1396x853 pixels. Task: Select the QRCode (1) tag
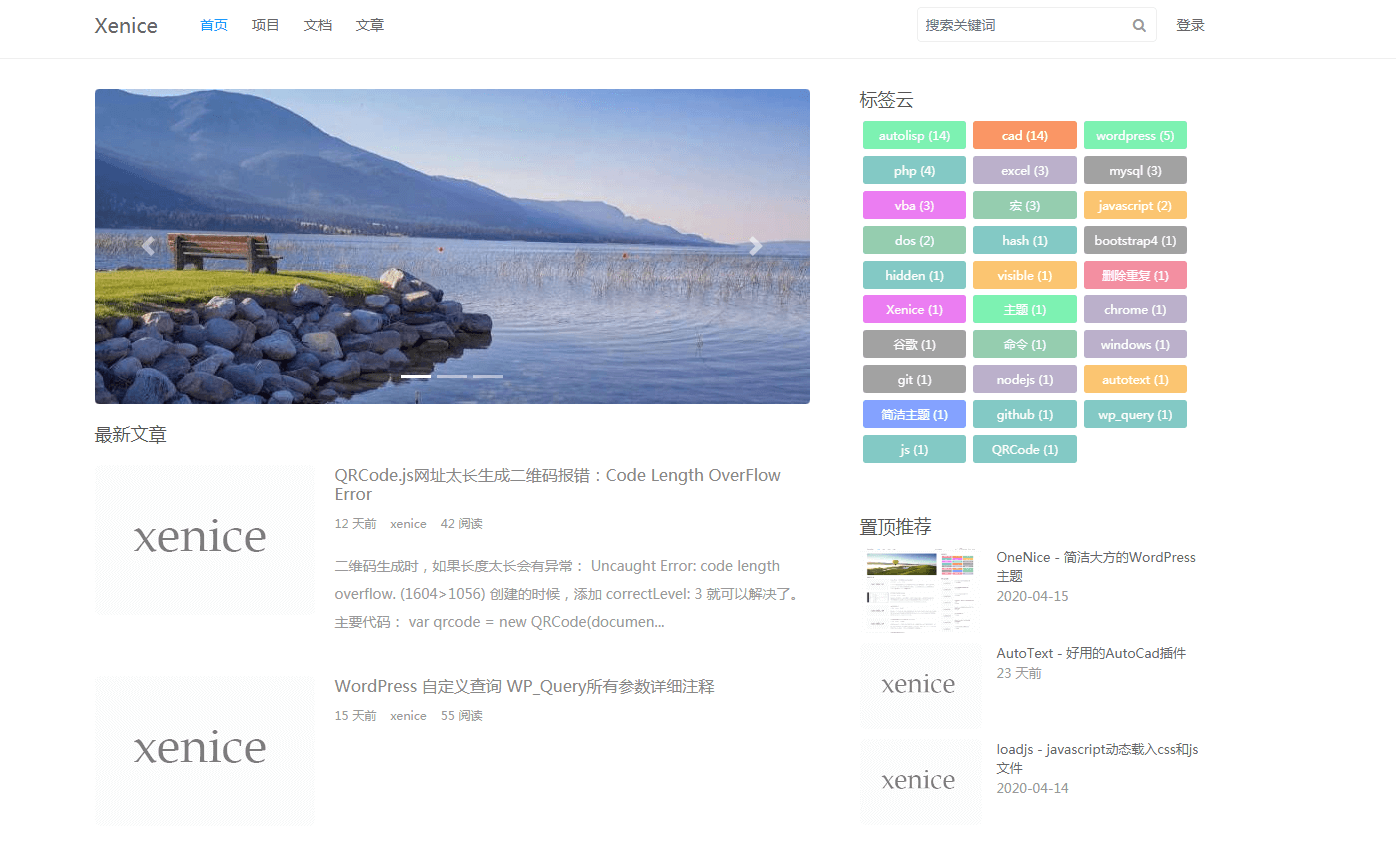tap(1024, 449)
